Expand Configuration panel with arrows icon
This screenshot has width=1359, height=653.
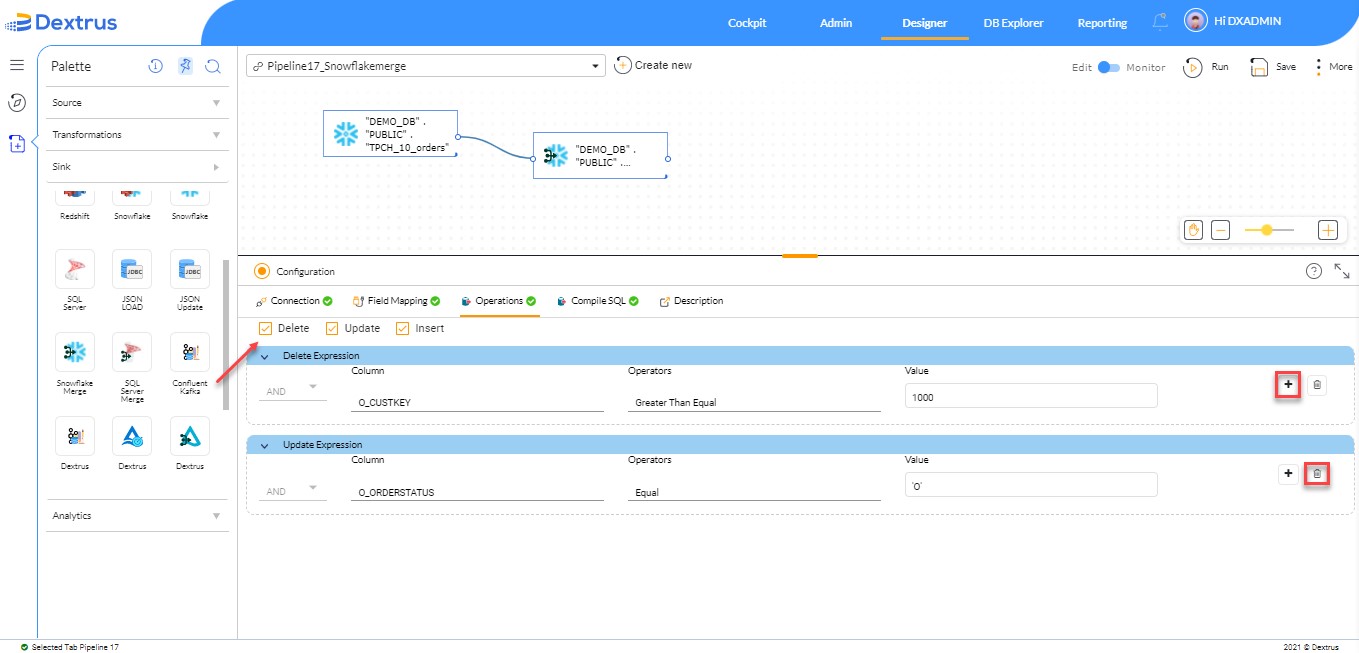point(1342,271)
